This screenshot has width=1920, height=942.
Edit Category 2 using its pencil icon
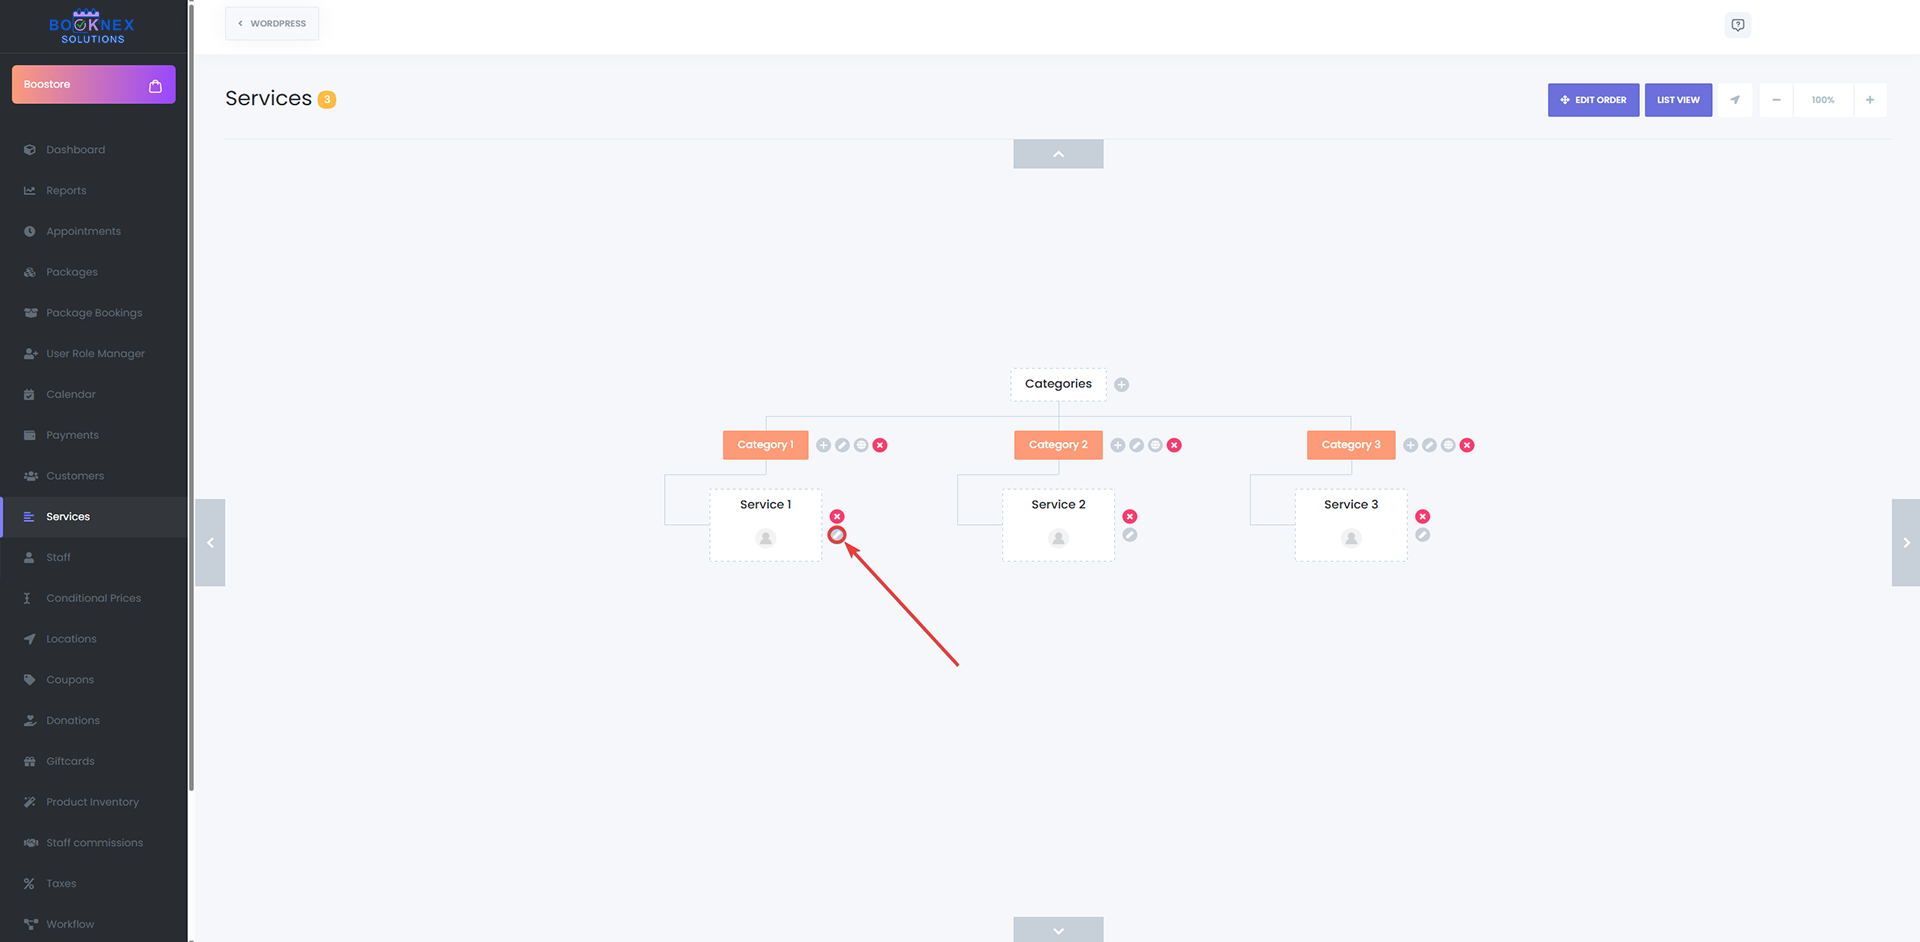[1137, 445]
